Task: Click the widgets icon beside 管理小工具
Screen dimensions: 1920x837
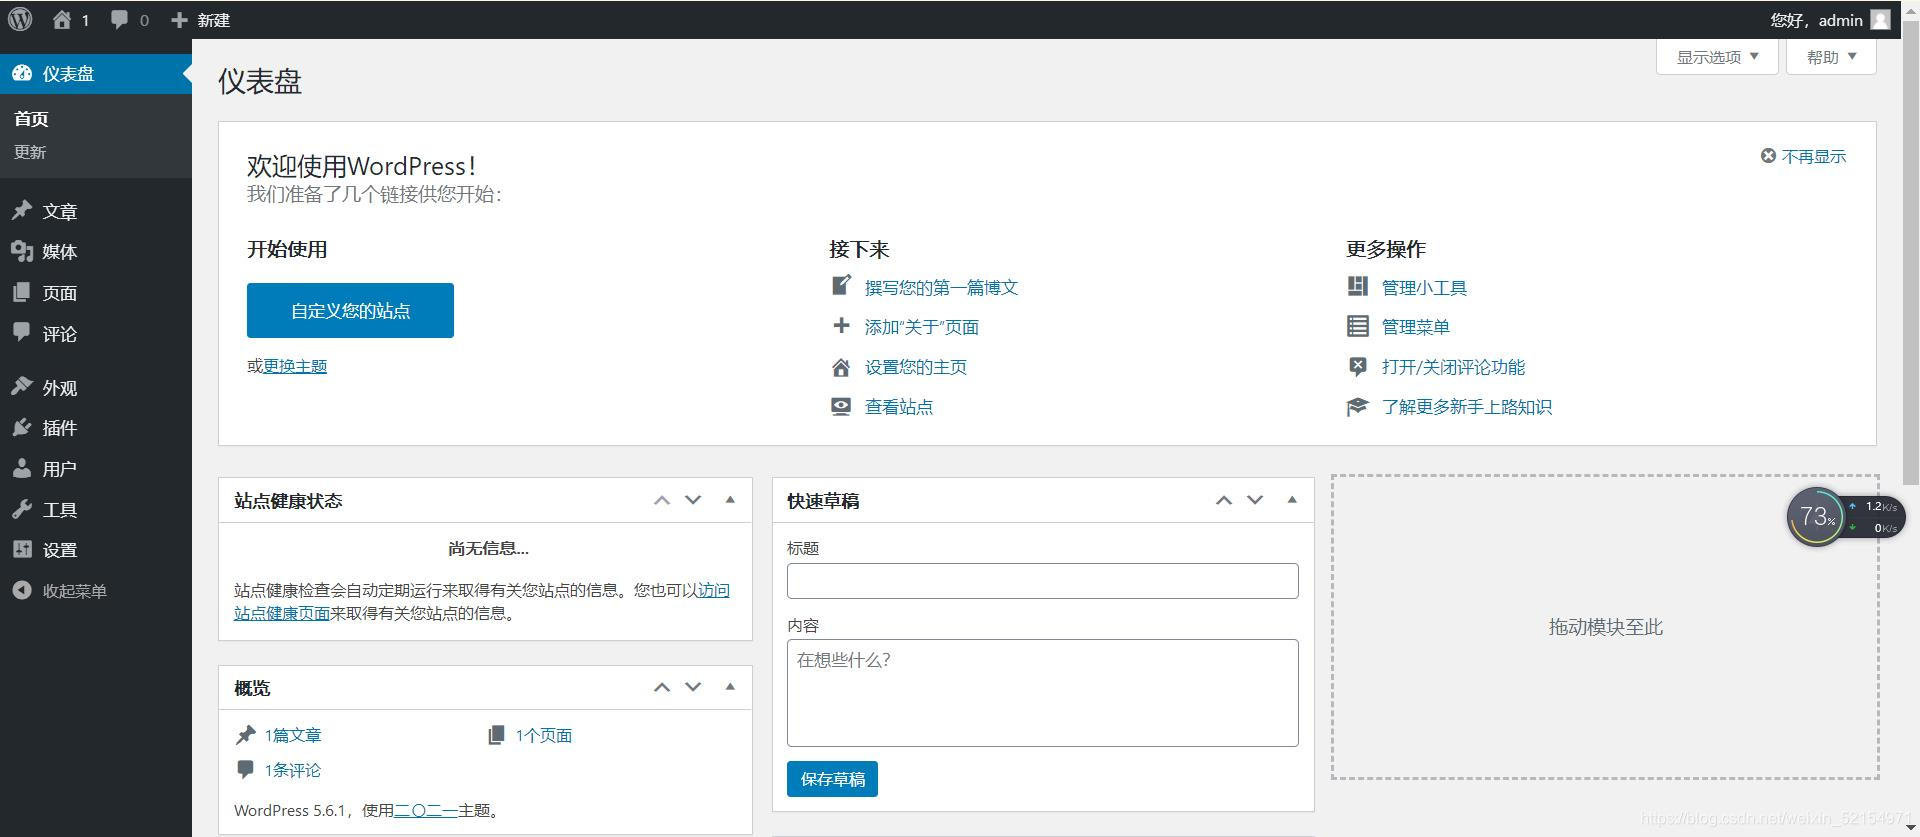Action: pyautogui.click(x=1357, y=286)
